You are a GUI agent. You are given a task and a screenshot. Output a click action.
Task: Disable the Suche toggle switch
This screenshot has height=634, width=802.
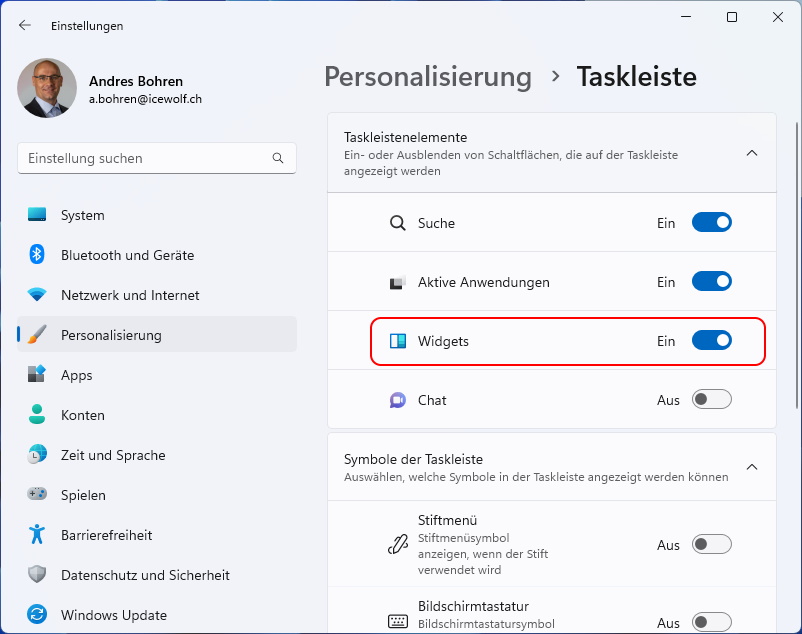point(711,222)
